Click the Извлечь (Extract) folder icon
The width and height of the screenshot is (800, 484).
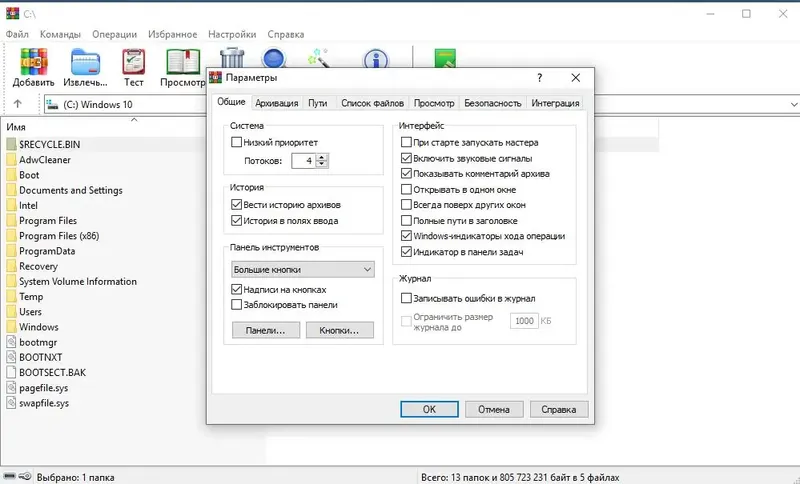[85, 62]
